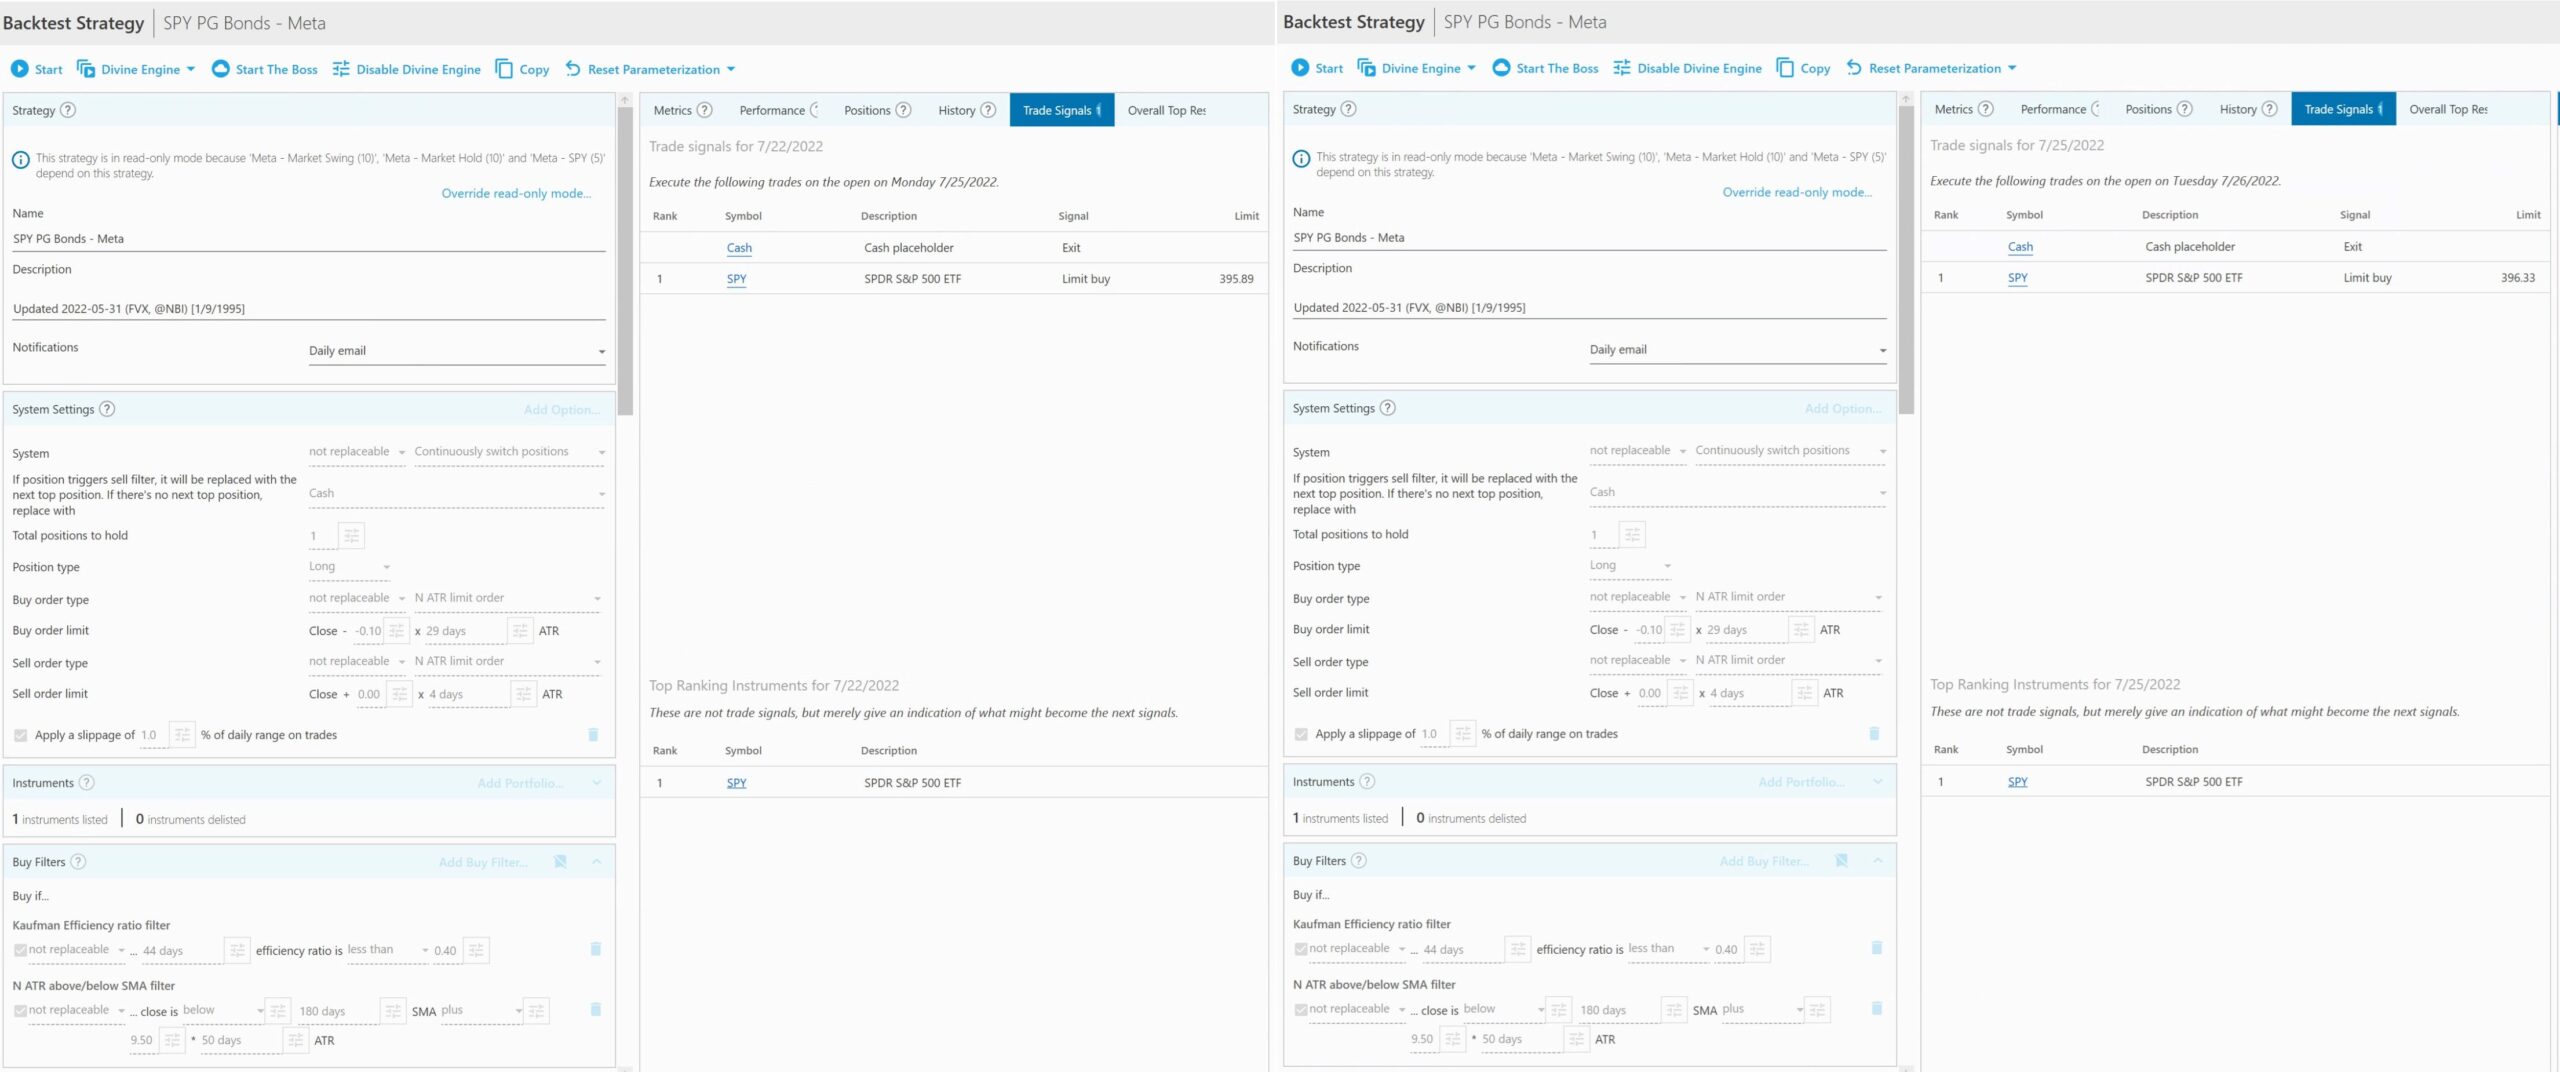Viewport: 2560px width, 1072px height.
Task: Expand Reset Parameterization dropdown in right window
Action: coord(2012,68)
